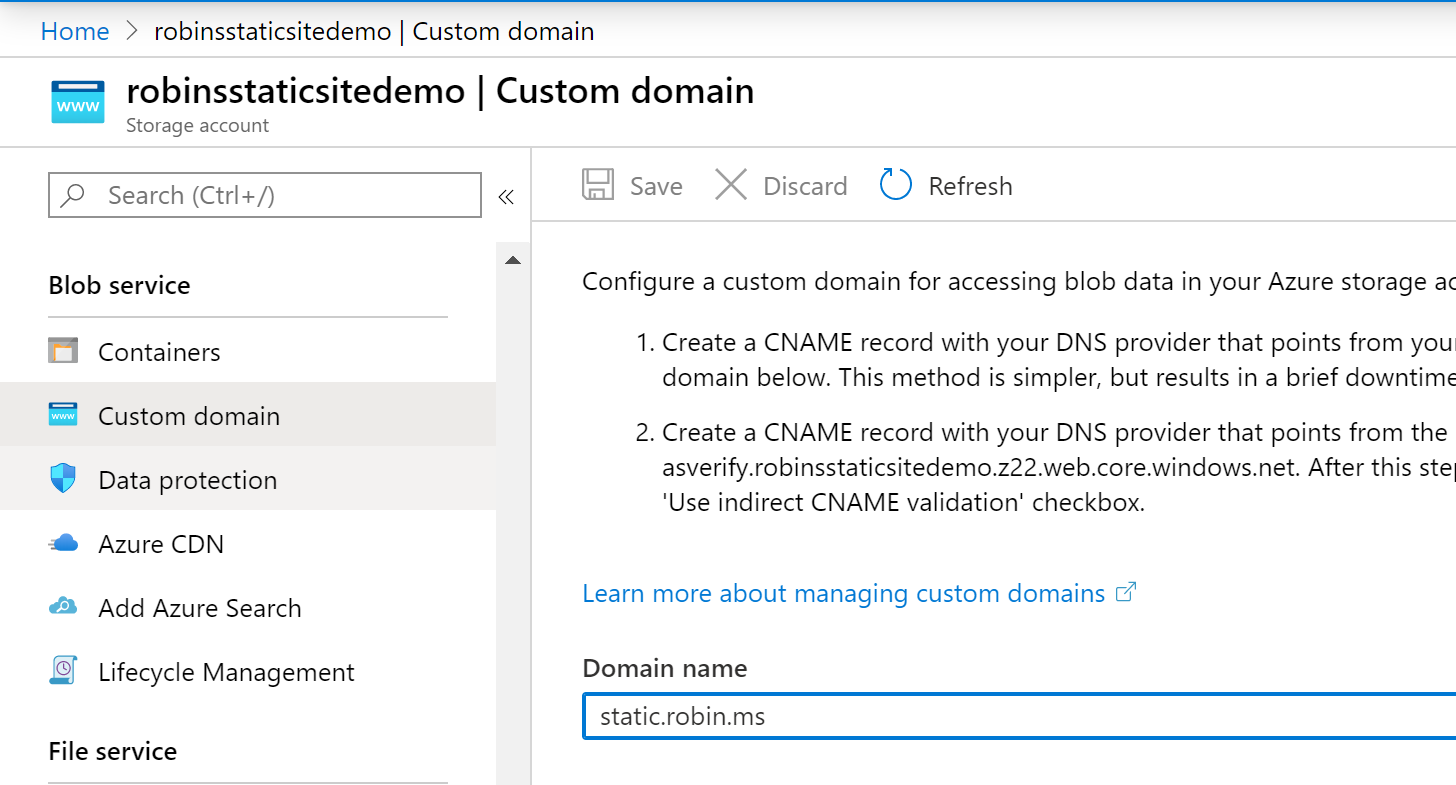Refresh the Custom domain page
Viewport: 1456px width, 785px height.
coord(944,185)
